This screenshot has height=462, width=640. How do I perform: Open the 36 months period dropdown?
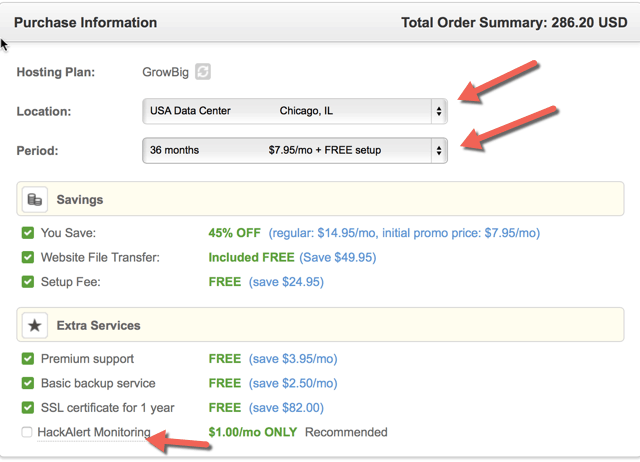click(295, 151)
